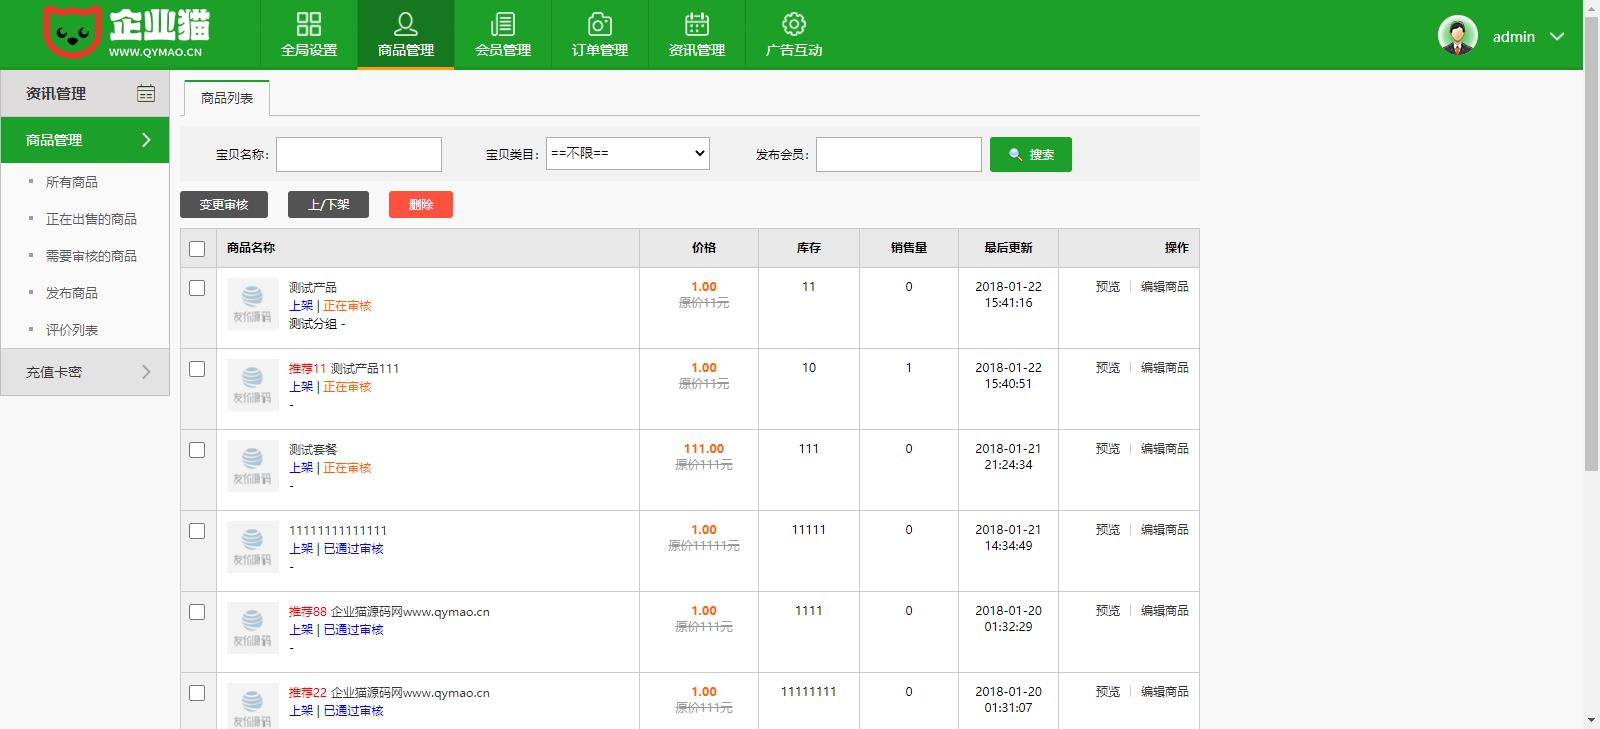1600x729 pixels.
Task: Click the 资讯管理 sidebar calendar icon
Action: click(146, 93)
